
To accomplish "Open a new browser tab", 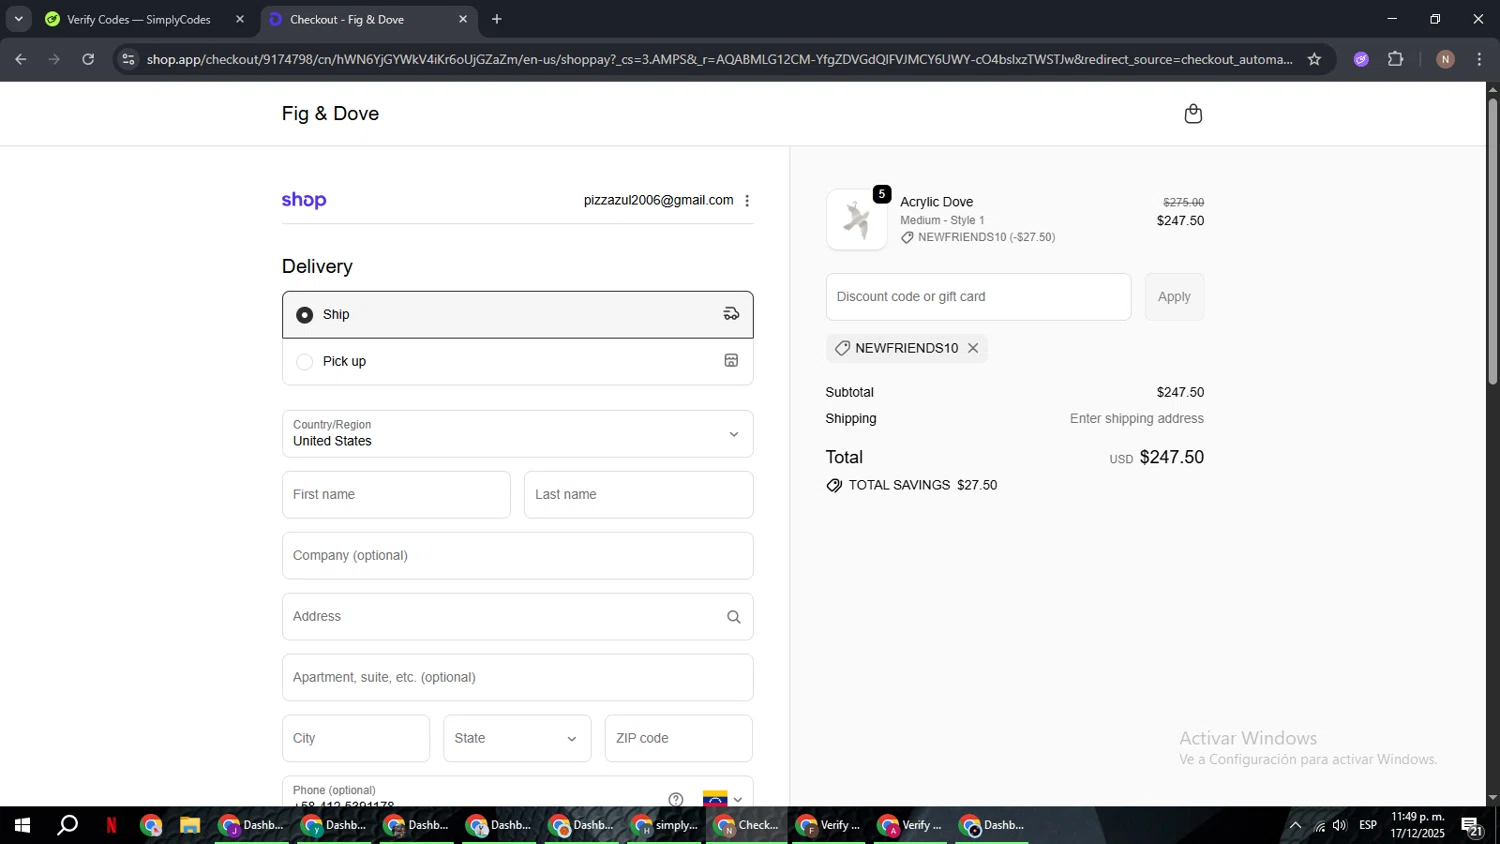I will (497, 19).
